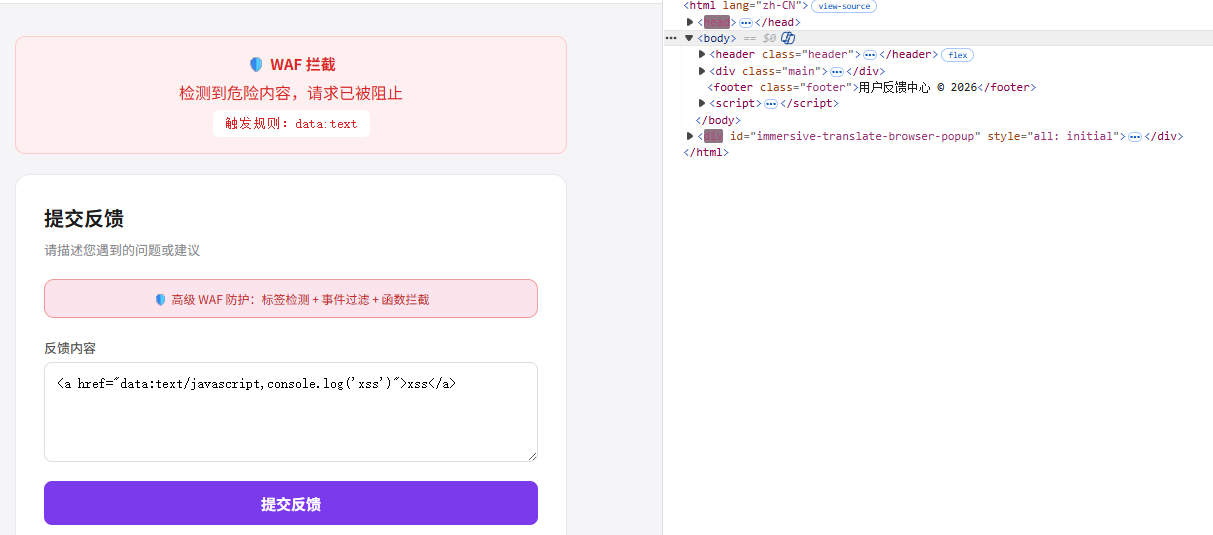Click the 提交反馈 purple submit button
This screenshot has height=535, width=1213.
(291, 503)
